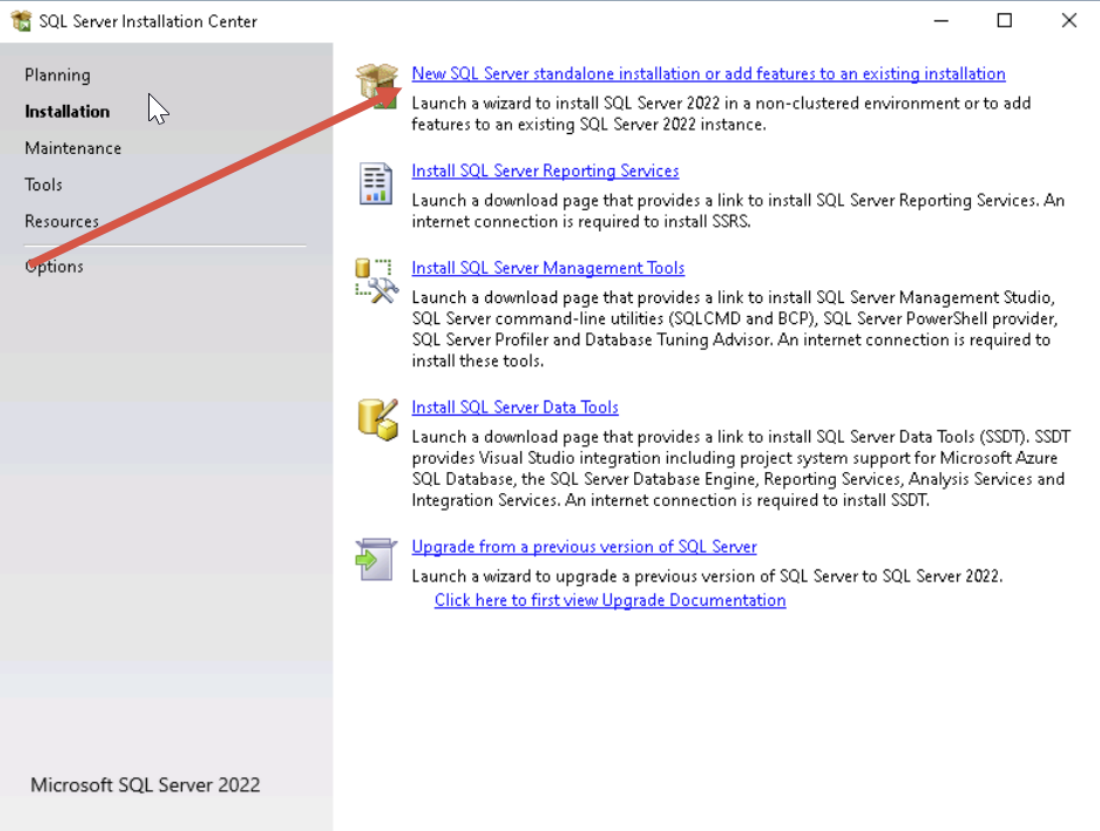1100x831 pixels.
Task: Click the non-clustered environment wizard description
Action: (x=721, y=114)
